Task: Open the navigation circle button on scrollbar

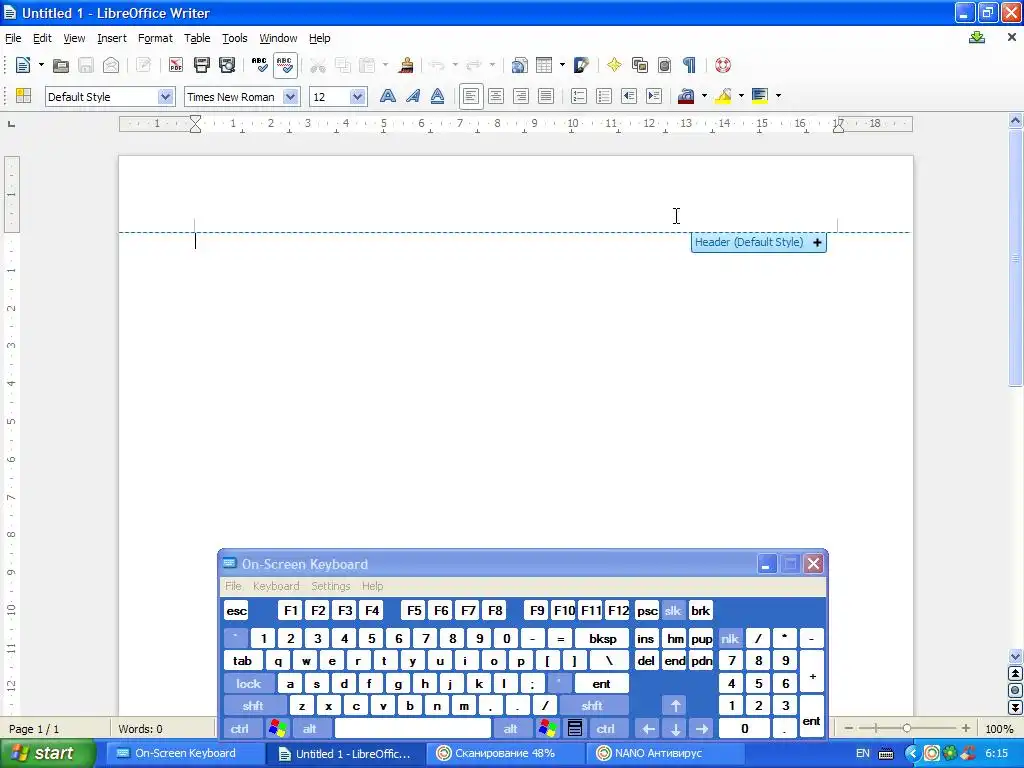Action: [x=1015, y=690]
